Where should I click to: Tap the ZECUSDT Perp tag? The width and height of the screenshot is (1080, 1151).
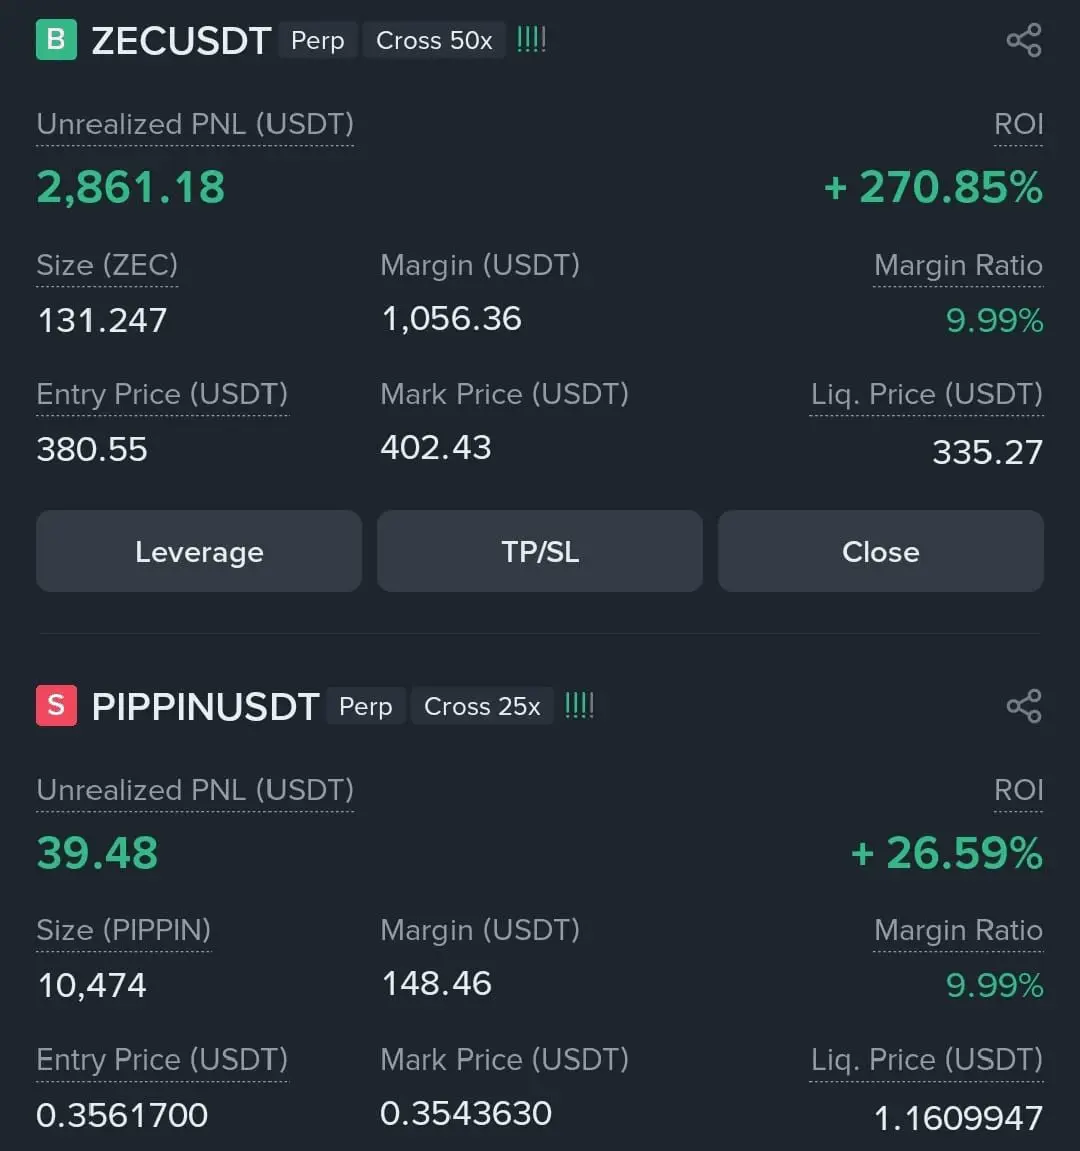[x=318, y=40]
